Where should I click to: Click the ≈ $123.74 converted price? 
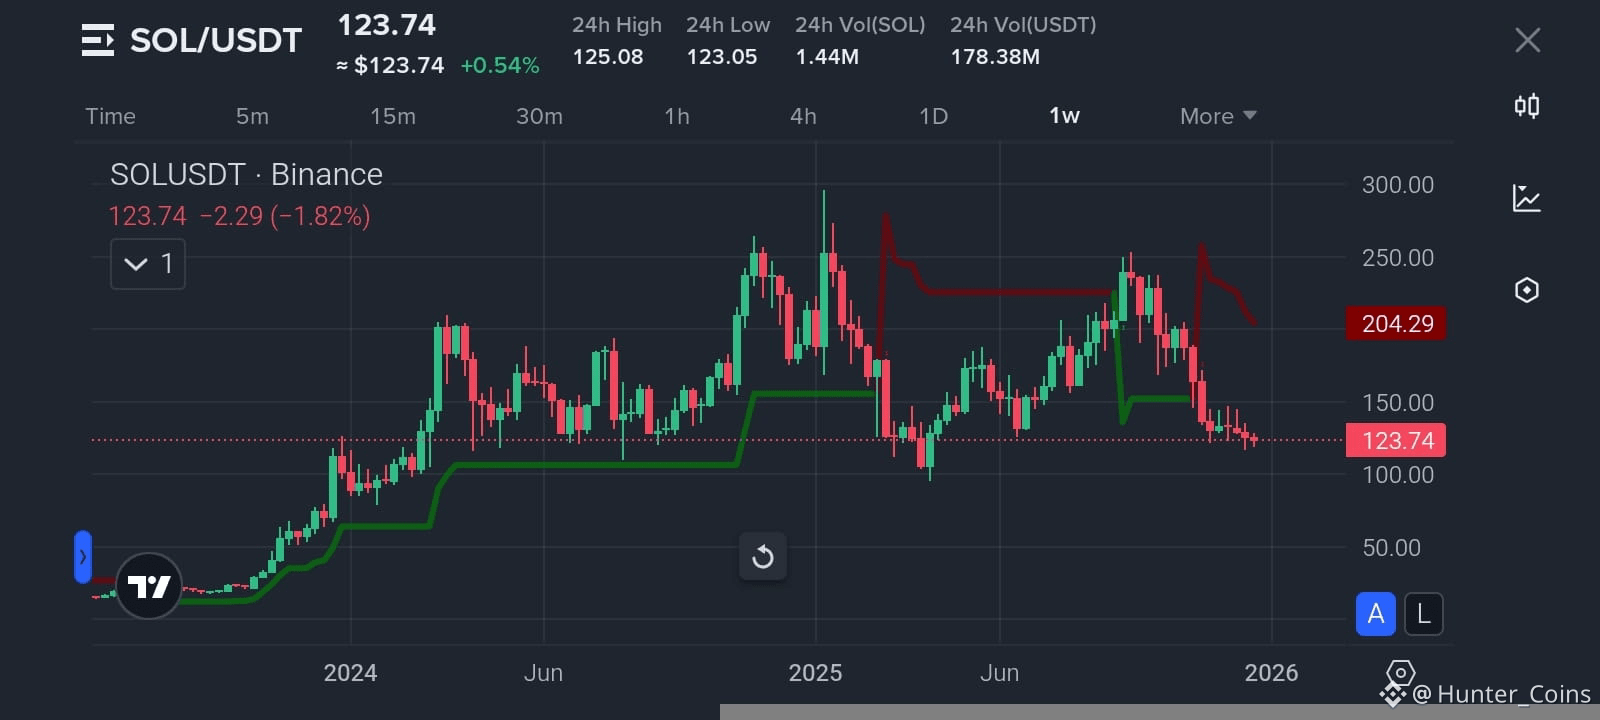(x=390, y=66)
